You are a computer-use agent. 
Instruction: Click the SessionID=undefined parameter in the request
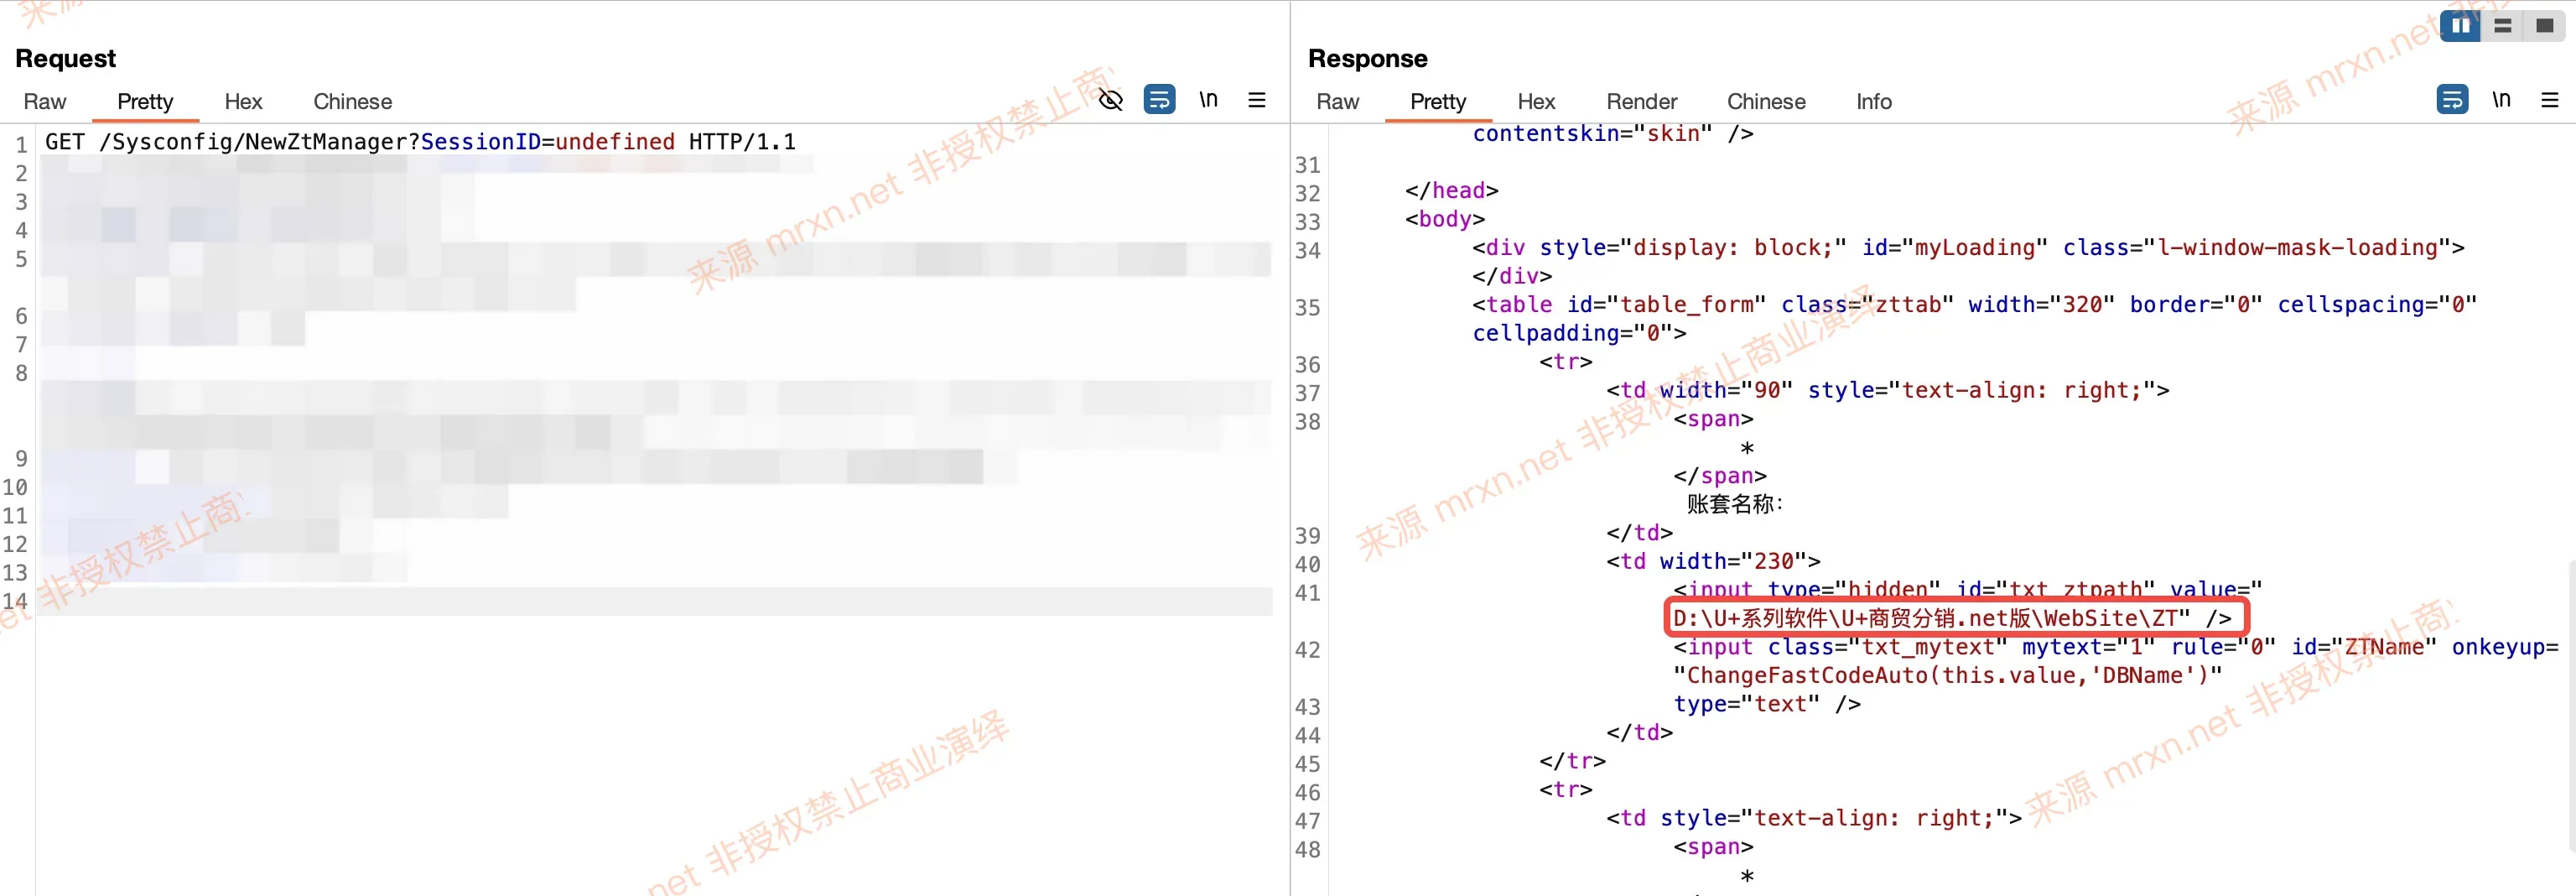[548, 142]
